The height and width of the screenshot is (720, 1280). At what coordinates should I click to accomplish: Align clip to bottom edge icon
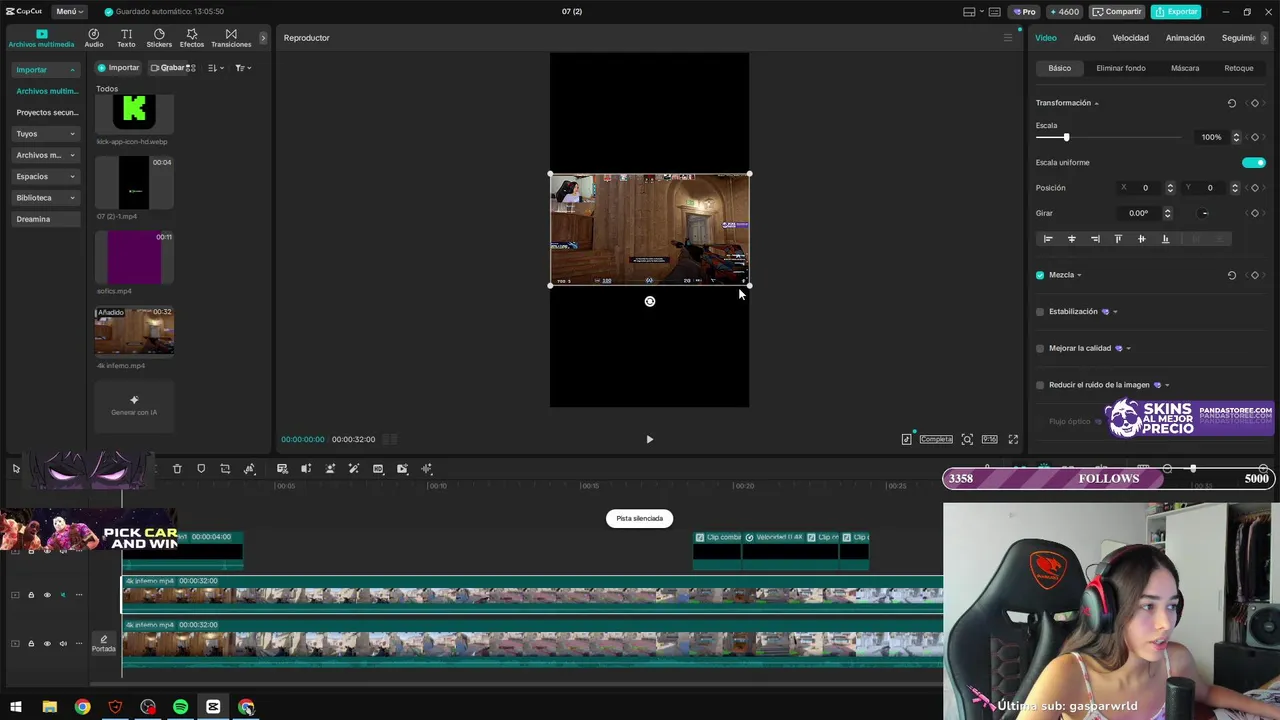click(x=1165, y=239)
